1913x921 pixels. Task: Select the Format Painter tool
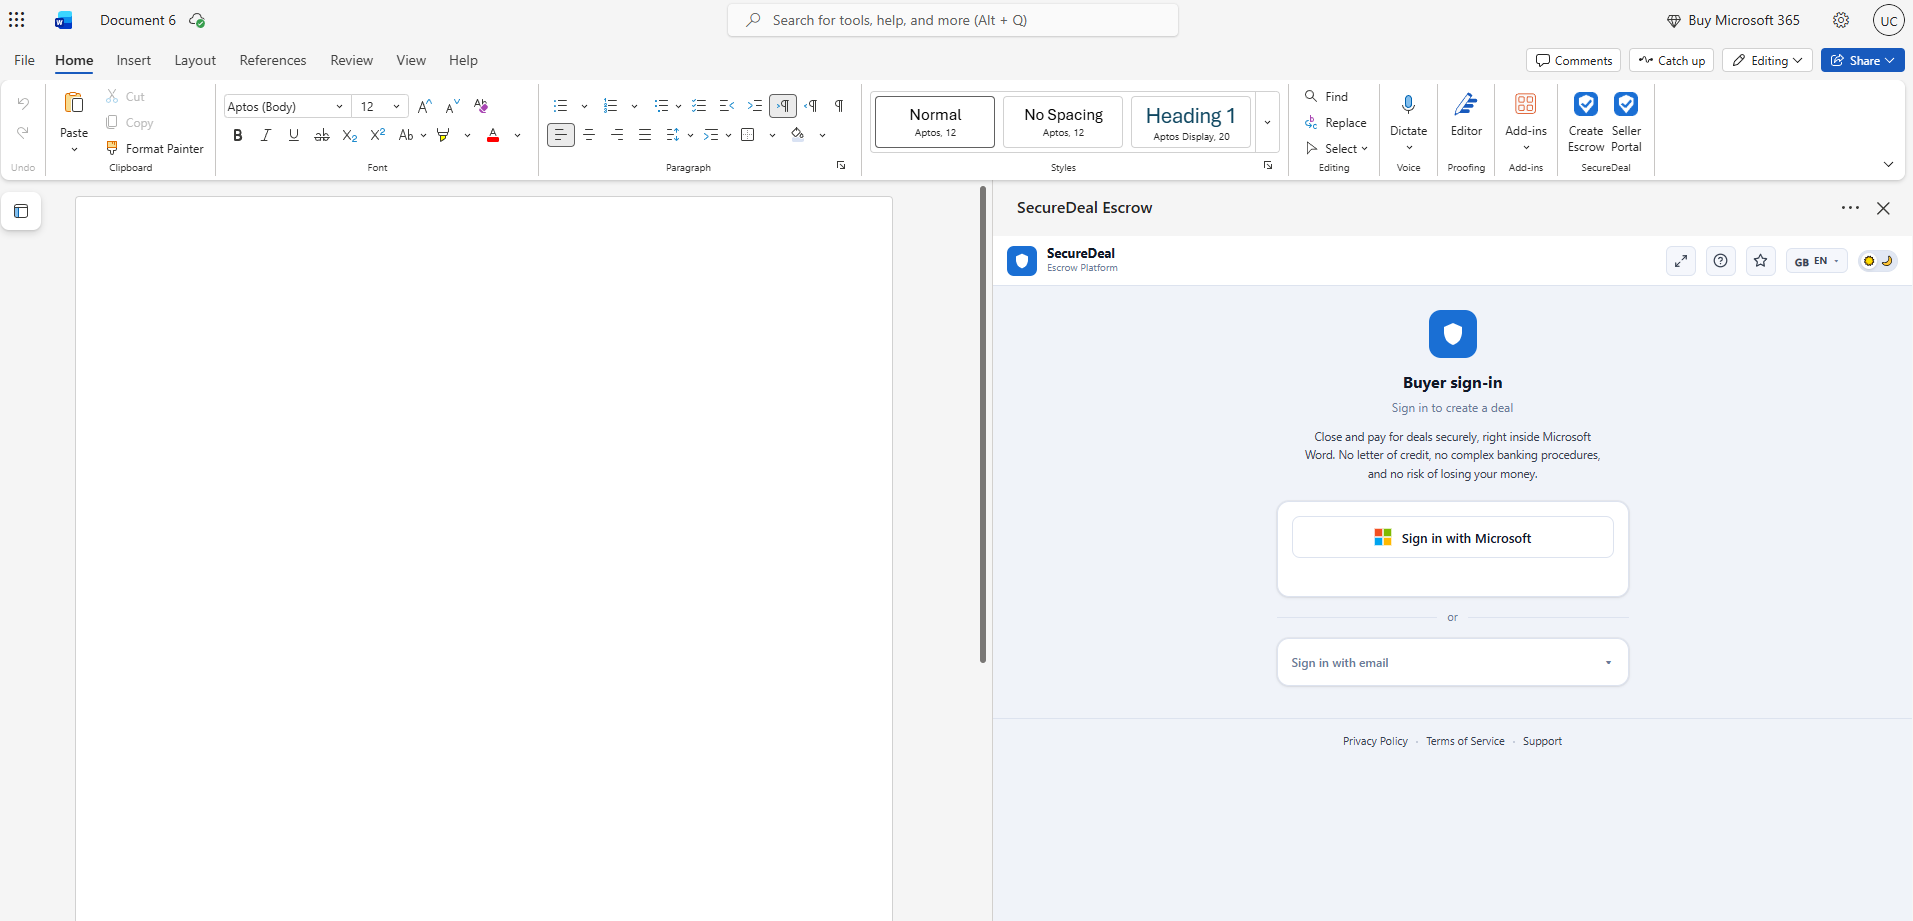click(x=155, y=148)
